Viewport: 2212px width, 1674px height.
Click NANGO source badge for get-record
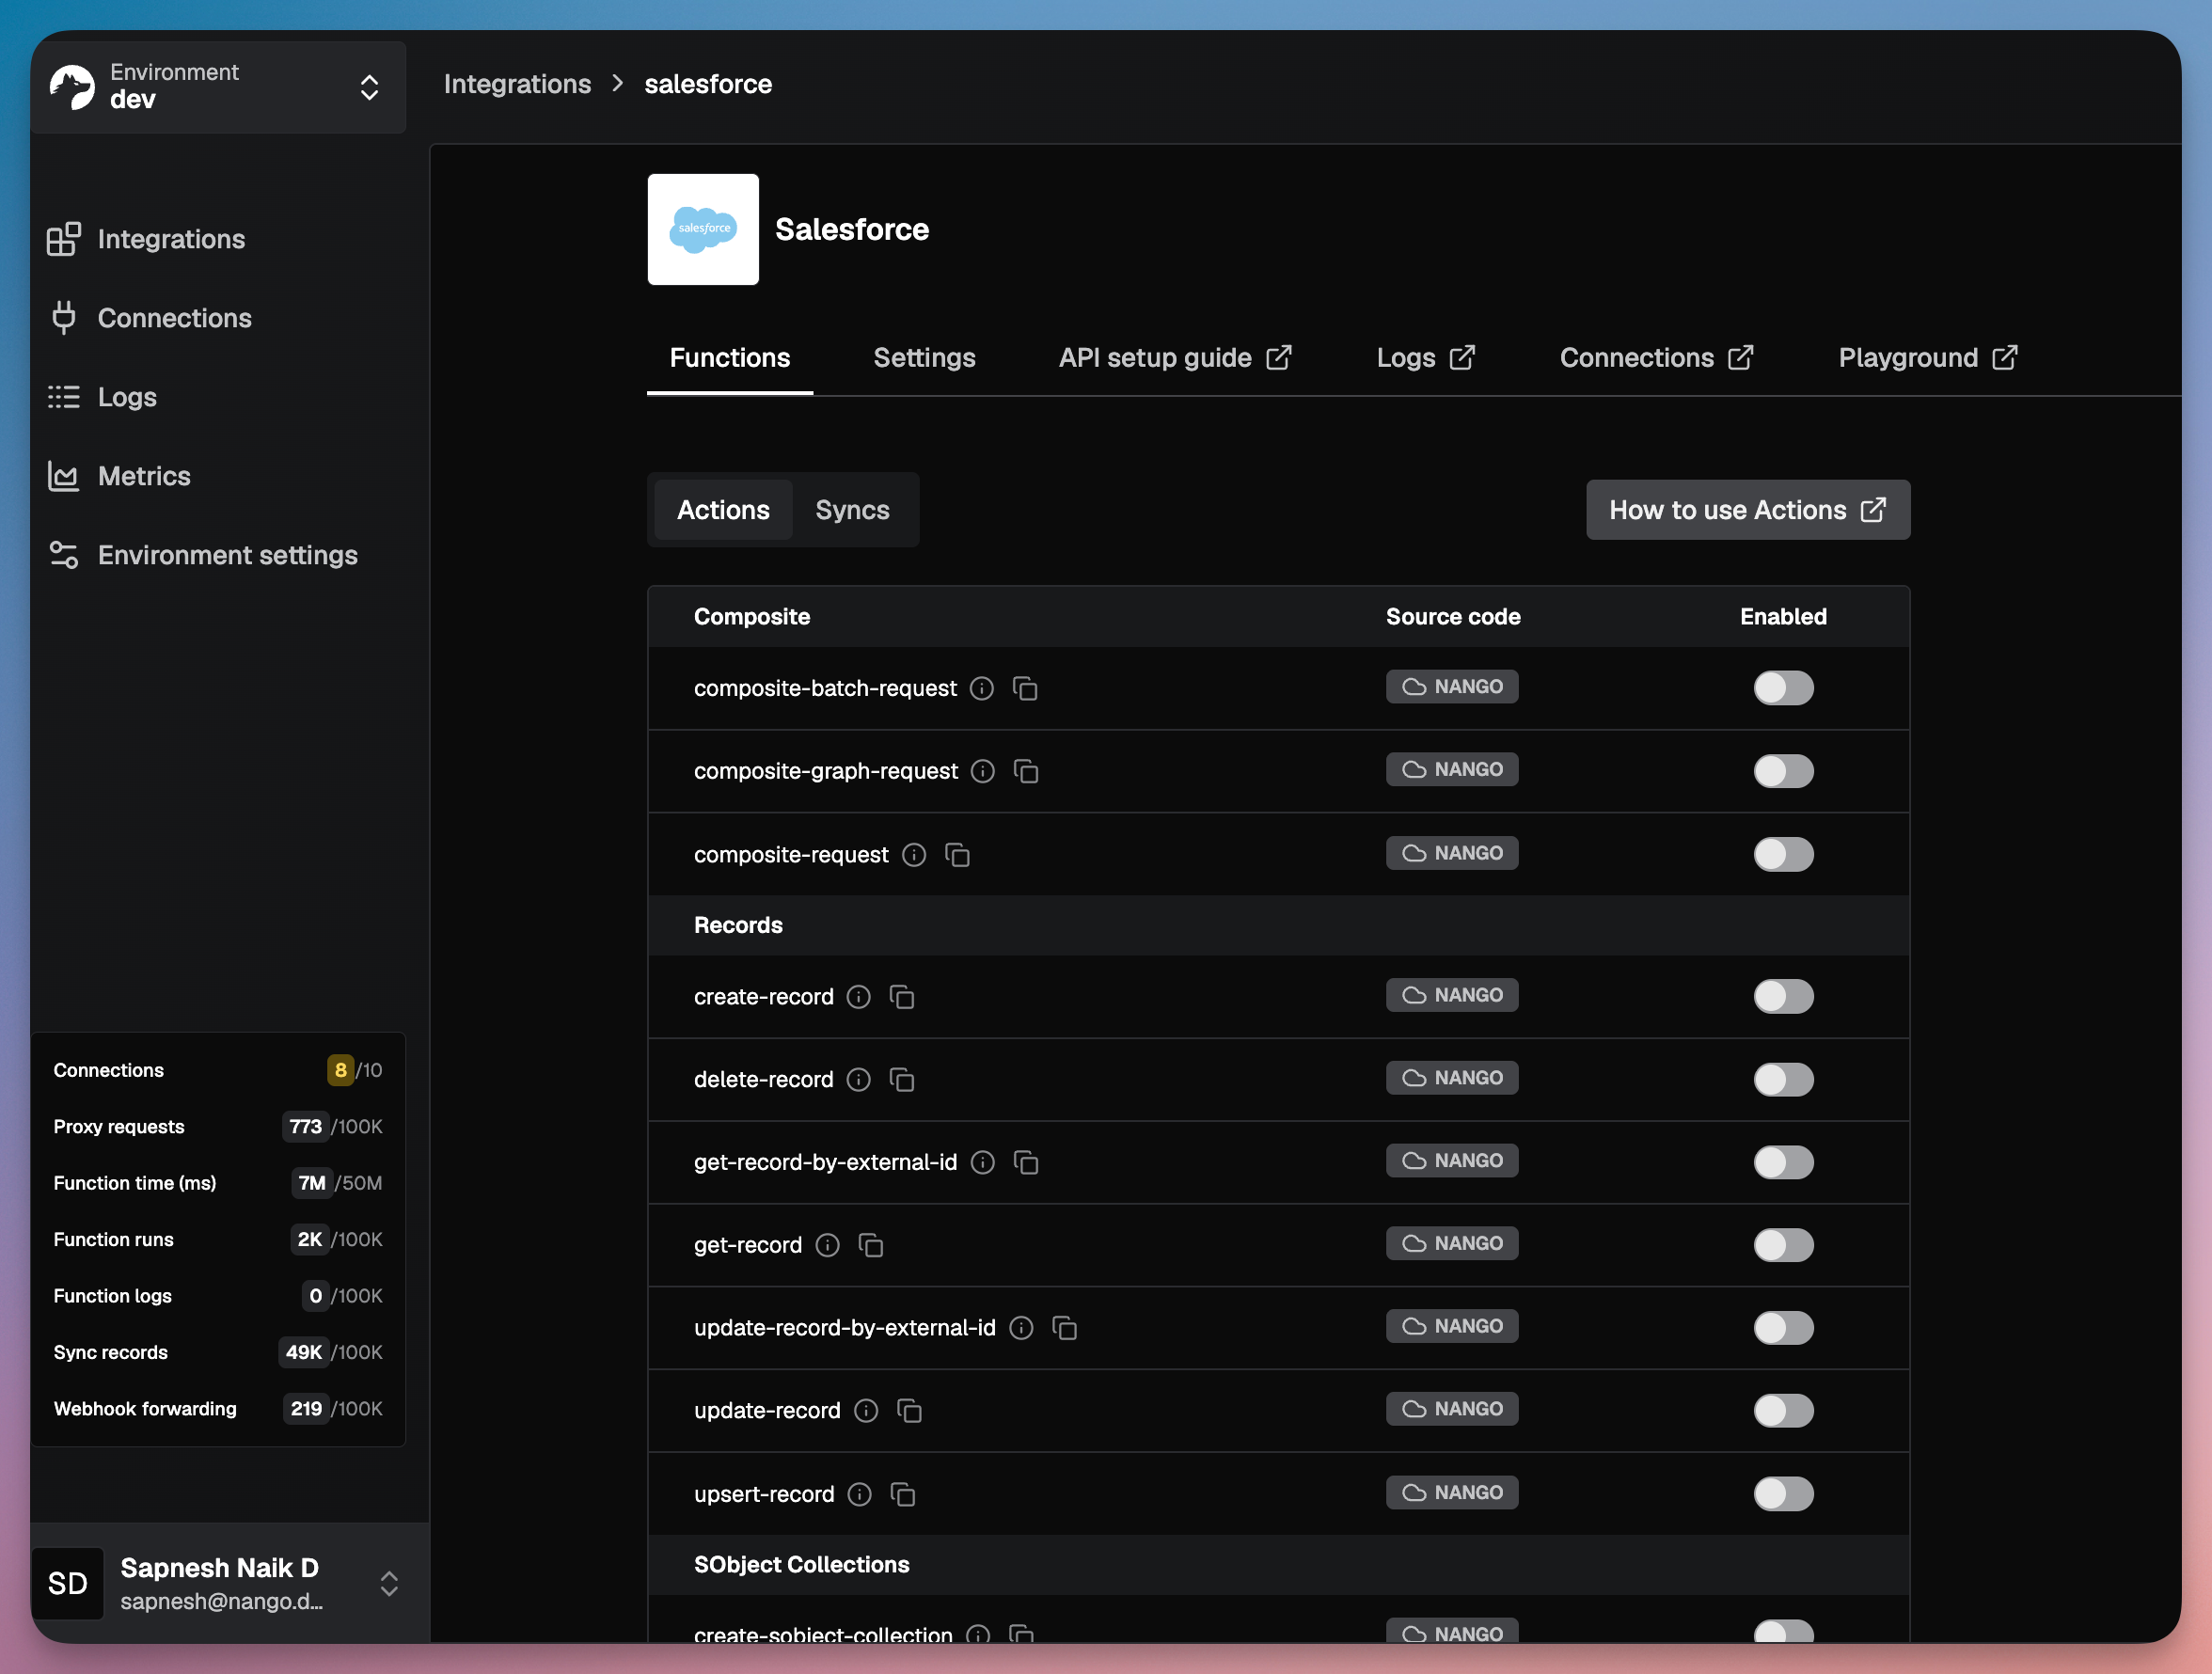click(1452, 1243)
